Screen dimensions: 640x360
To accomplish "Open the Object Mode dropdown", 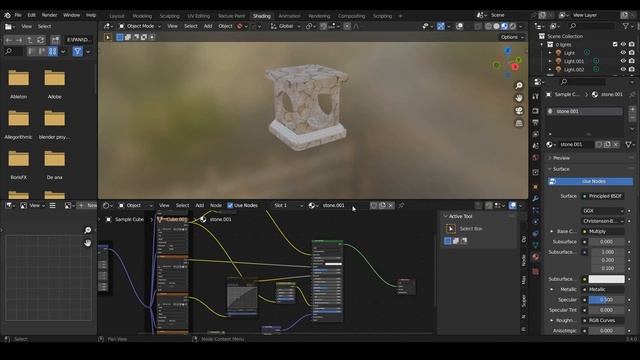I will [x=140, y=26].
